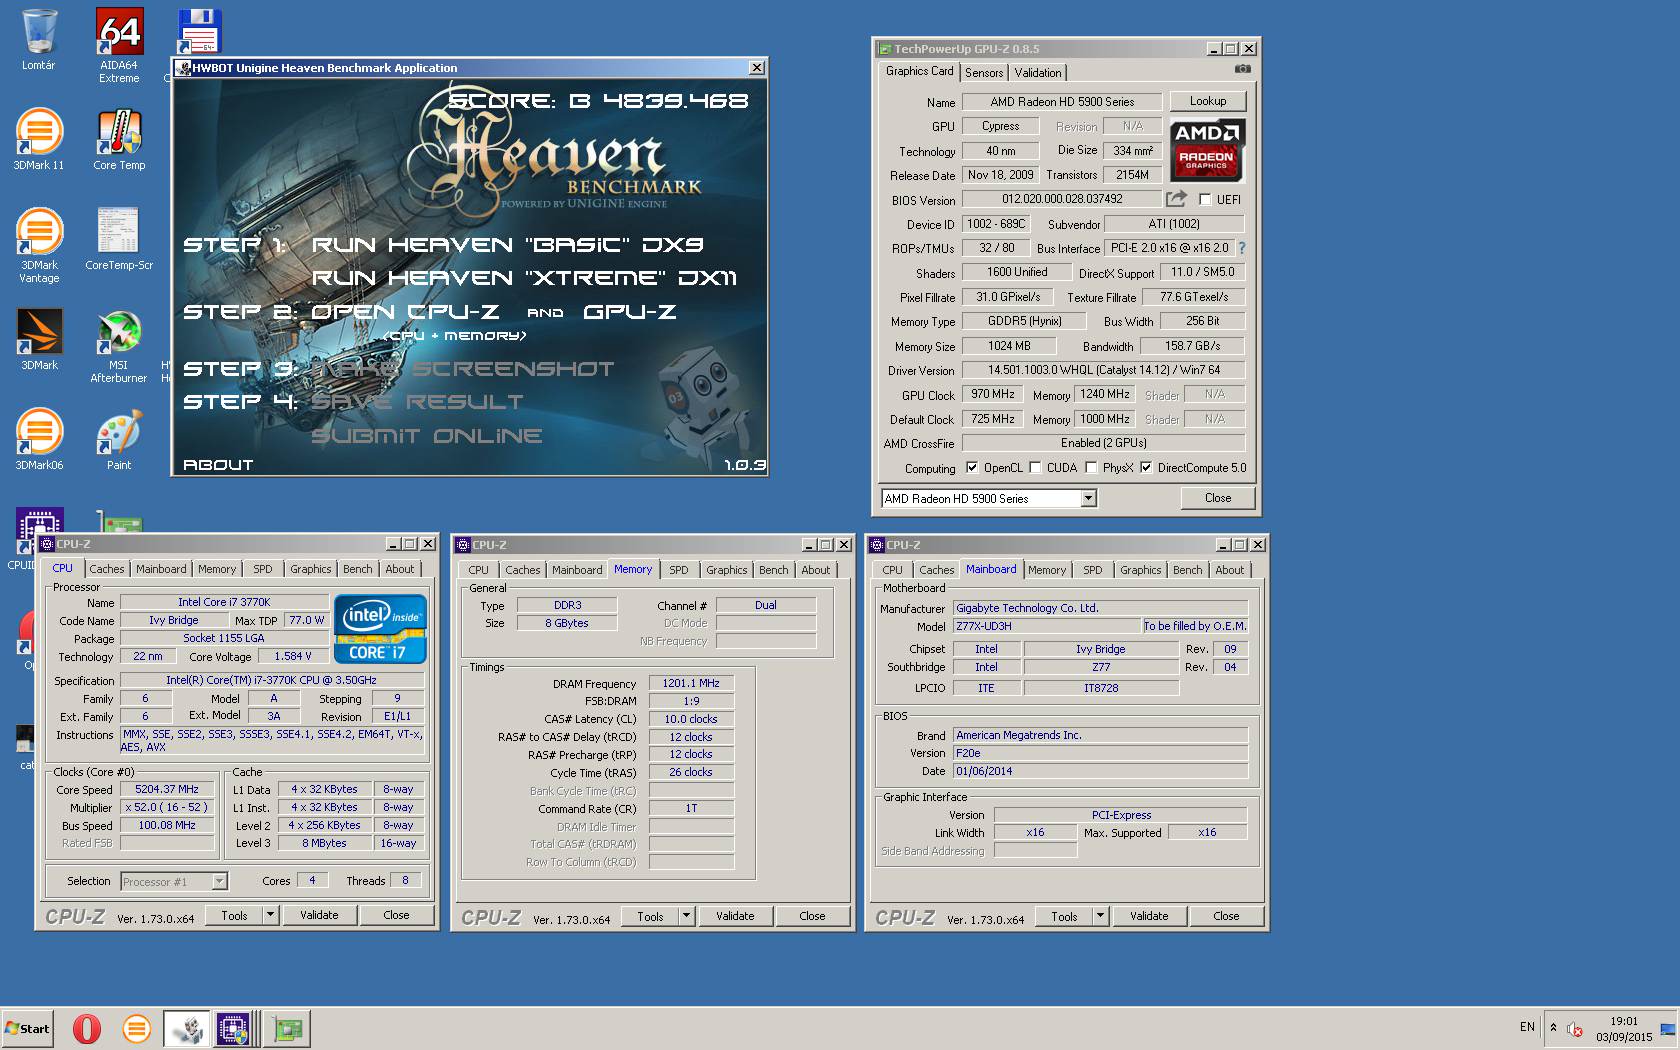This screenshot has height=1050, width=1680.
Task: Launch the 3DMark desktop shortcut
Action: coord(39,340)
